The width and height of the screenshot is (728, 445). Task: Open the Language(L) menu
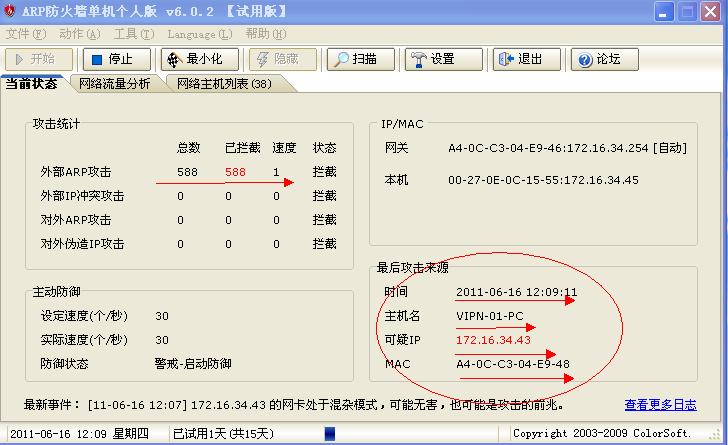point(200,34)
